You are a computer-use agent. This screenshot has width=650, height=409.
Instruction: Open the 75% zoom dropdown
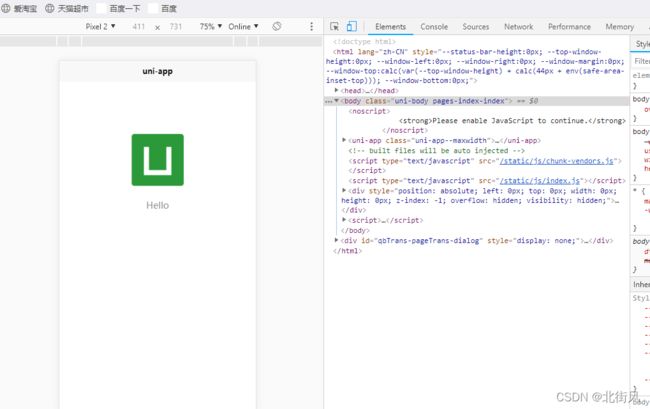point(211,27)
